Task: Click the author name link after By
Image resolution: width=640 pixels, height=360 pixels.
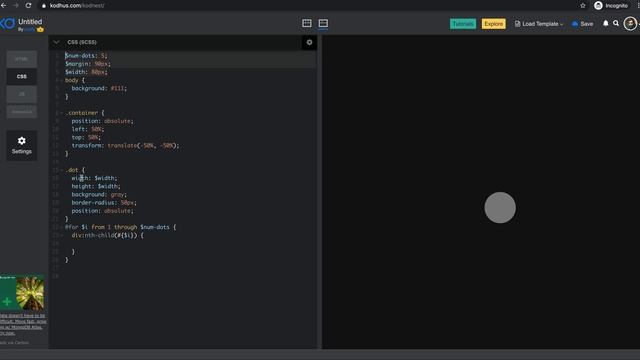Action: [x=30, y=29]
